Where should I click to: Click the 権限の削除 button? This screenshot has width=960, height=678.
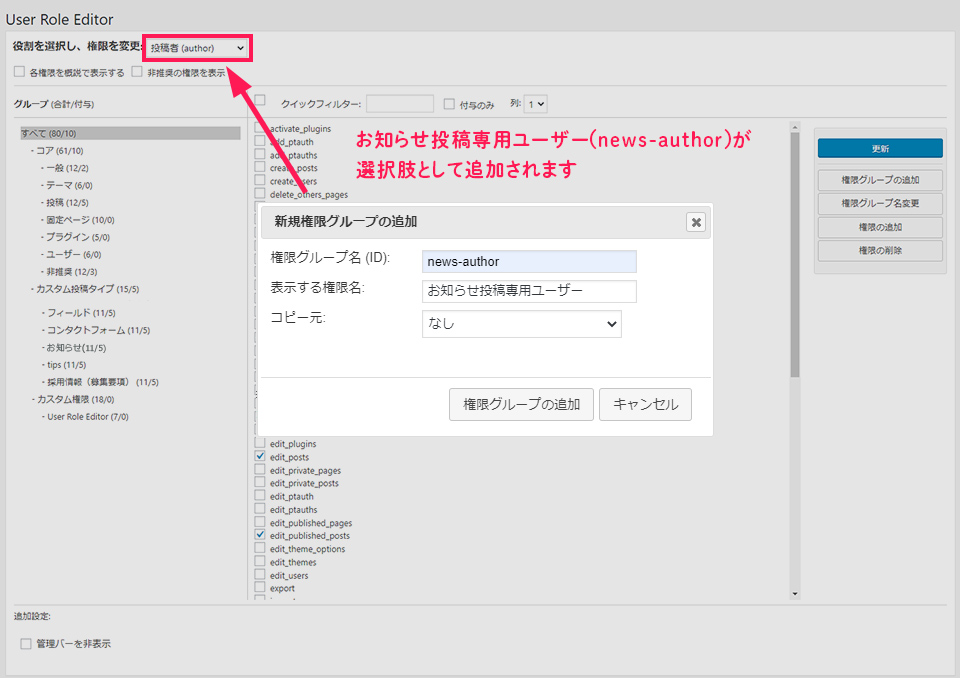point(880,250)
